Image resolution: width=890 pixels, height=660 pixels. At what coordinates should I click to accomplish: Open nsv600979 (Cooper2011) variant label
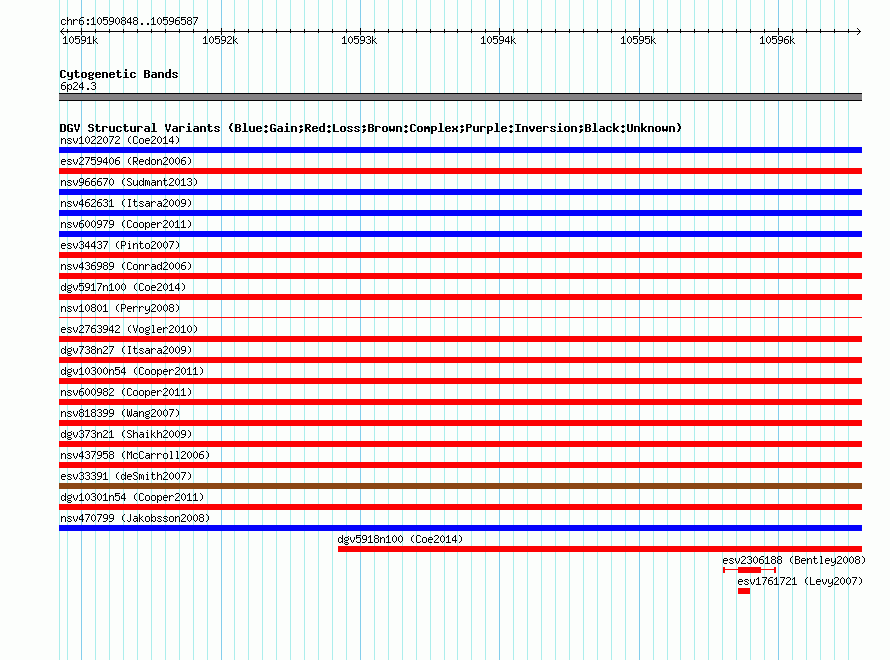coord(126,224)
